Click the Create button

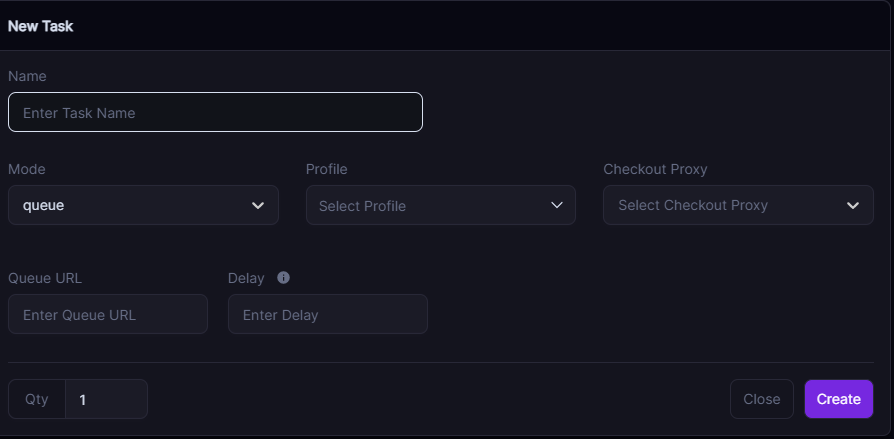click(x=839, y=399)
